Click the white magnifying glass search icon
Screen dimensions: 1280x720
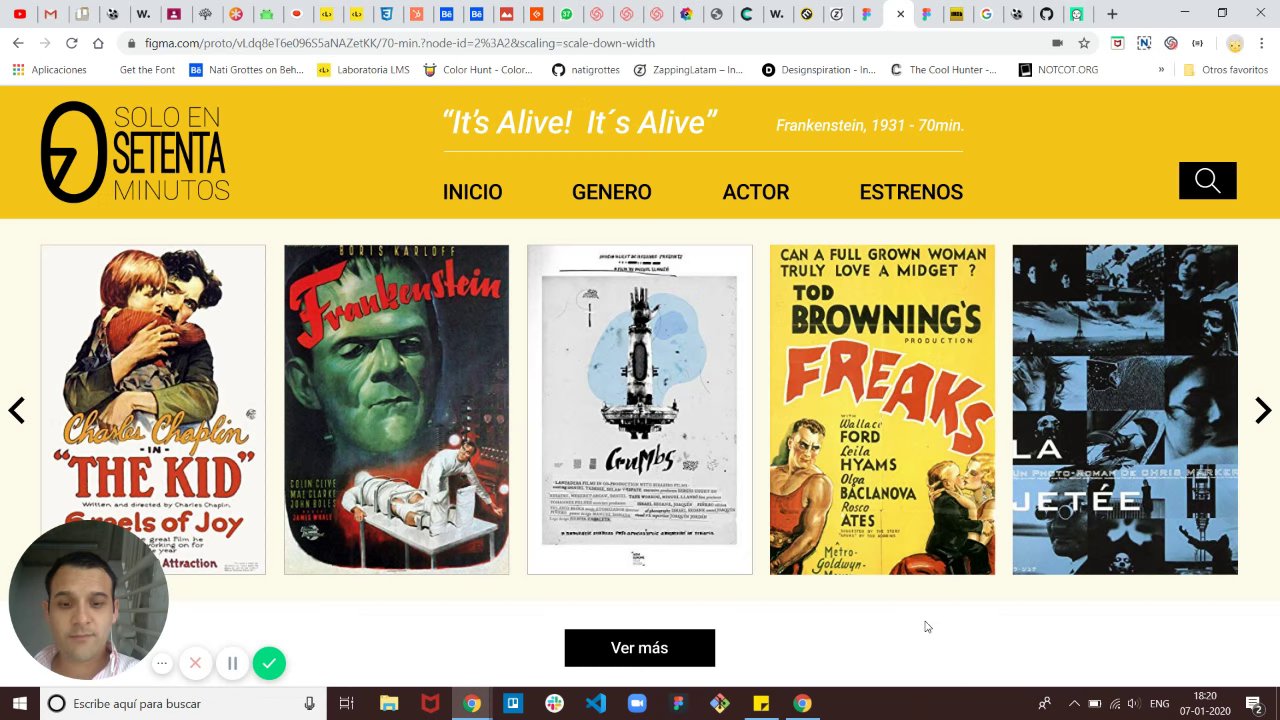tap(1207, 181)
